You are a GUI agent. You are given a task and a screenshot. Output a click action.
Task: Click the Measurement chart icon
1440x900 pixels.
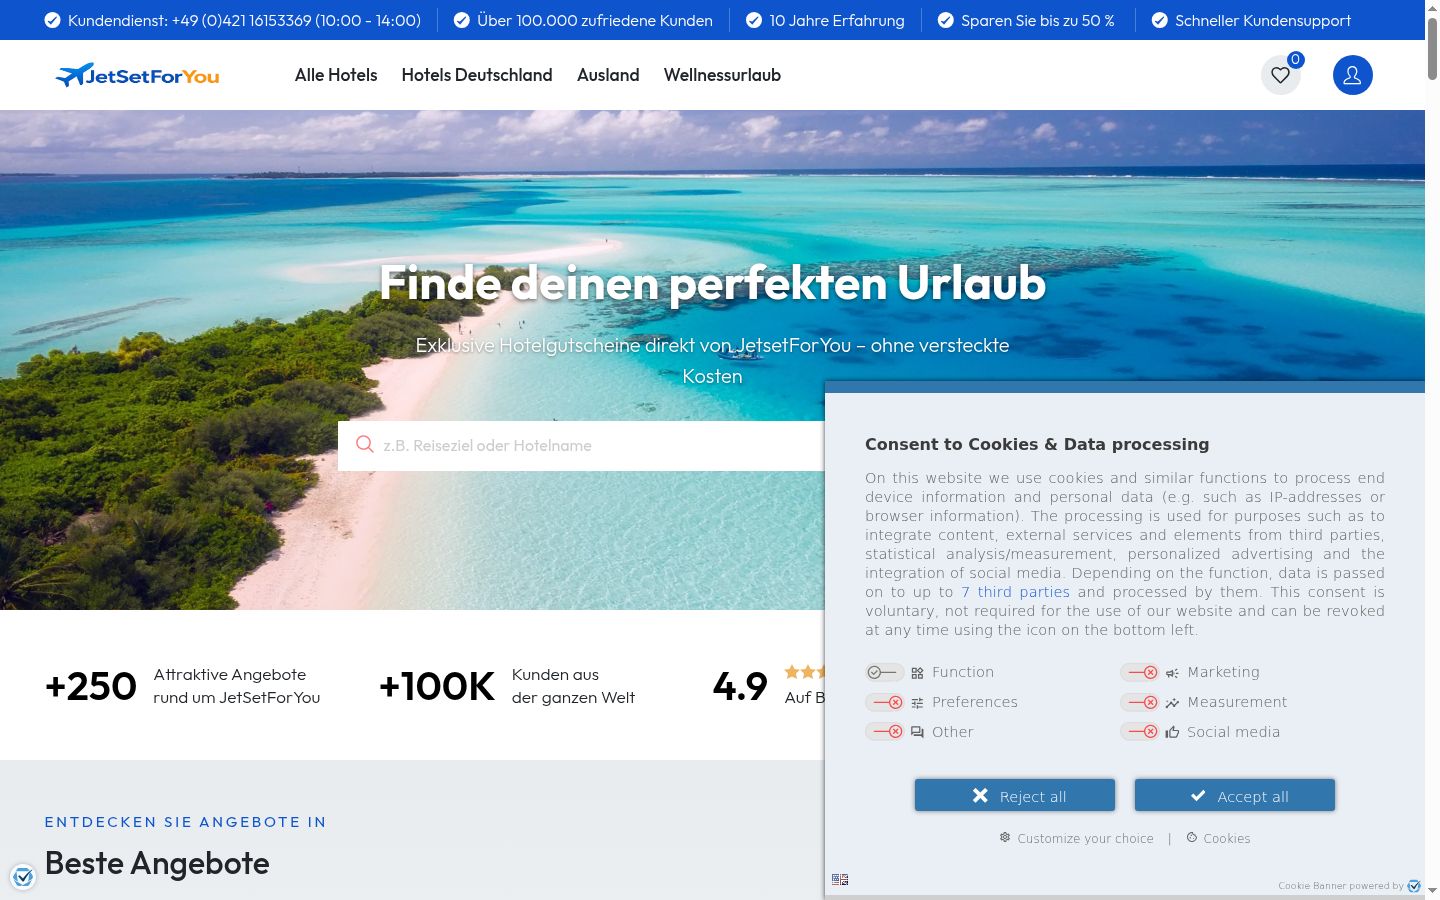(1172, 703)
